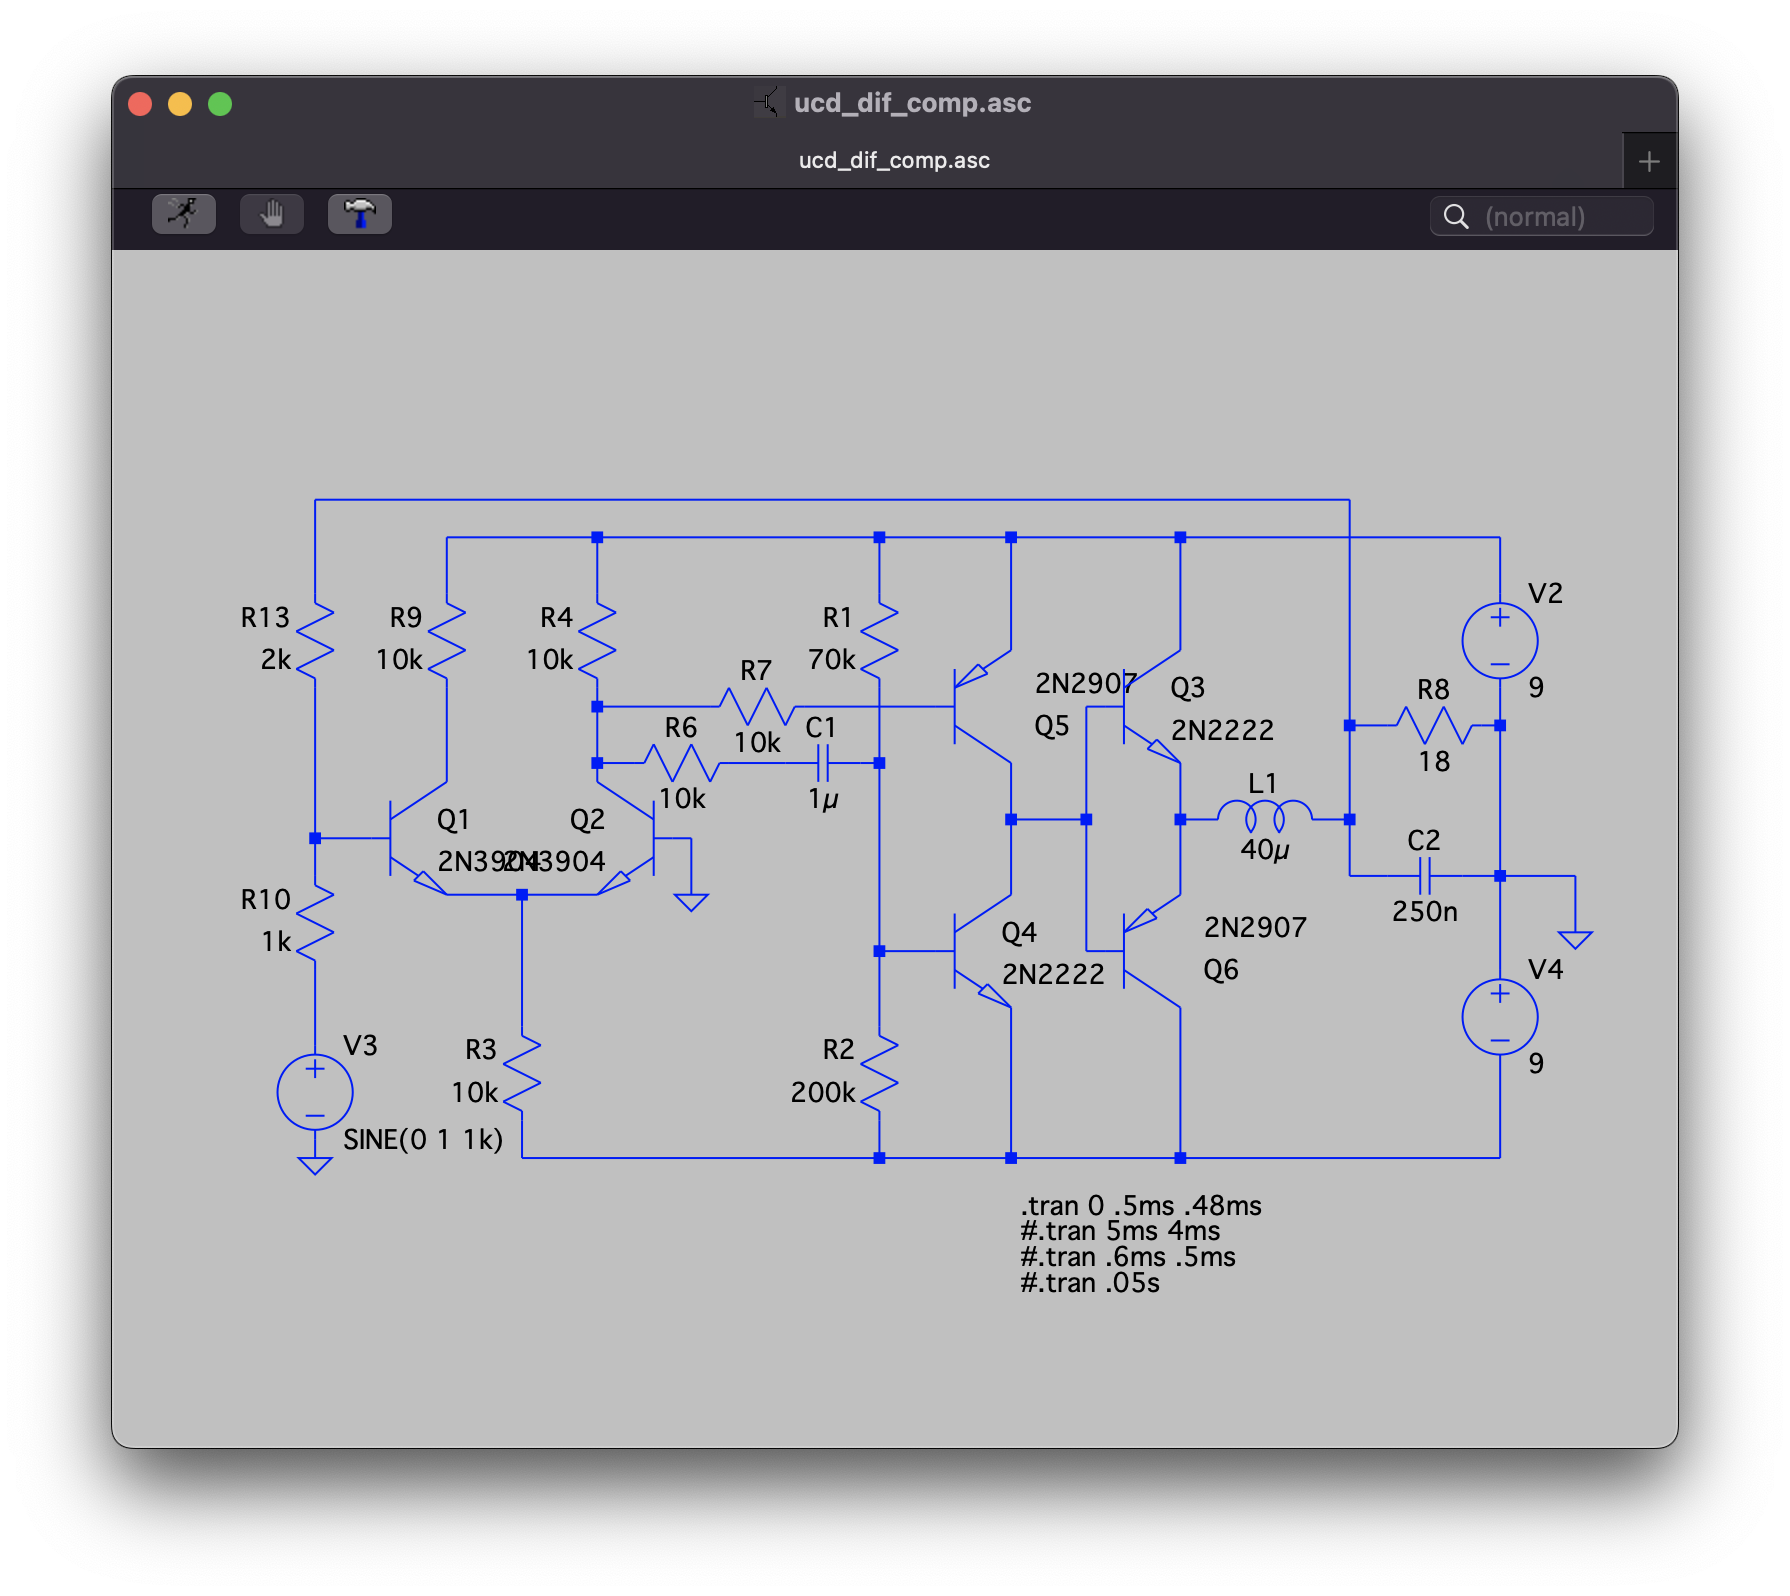The image size is (1790, 1596).
Task: Click resistor R7 symbol
Action: click(757, 707)
